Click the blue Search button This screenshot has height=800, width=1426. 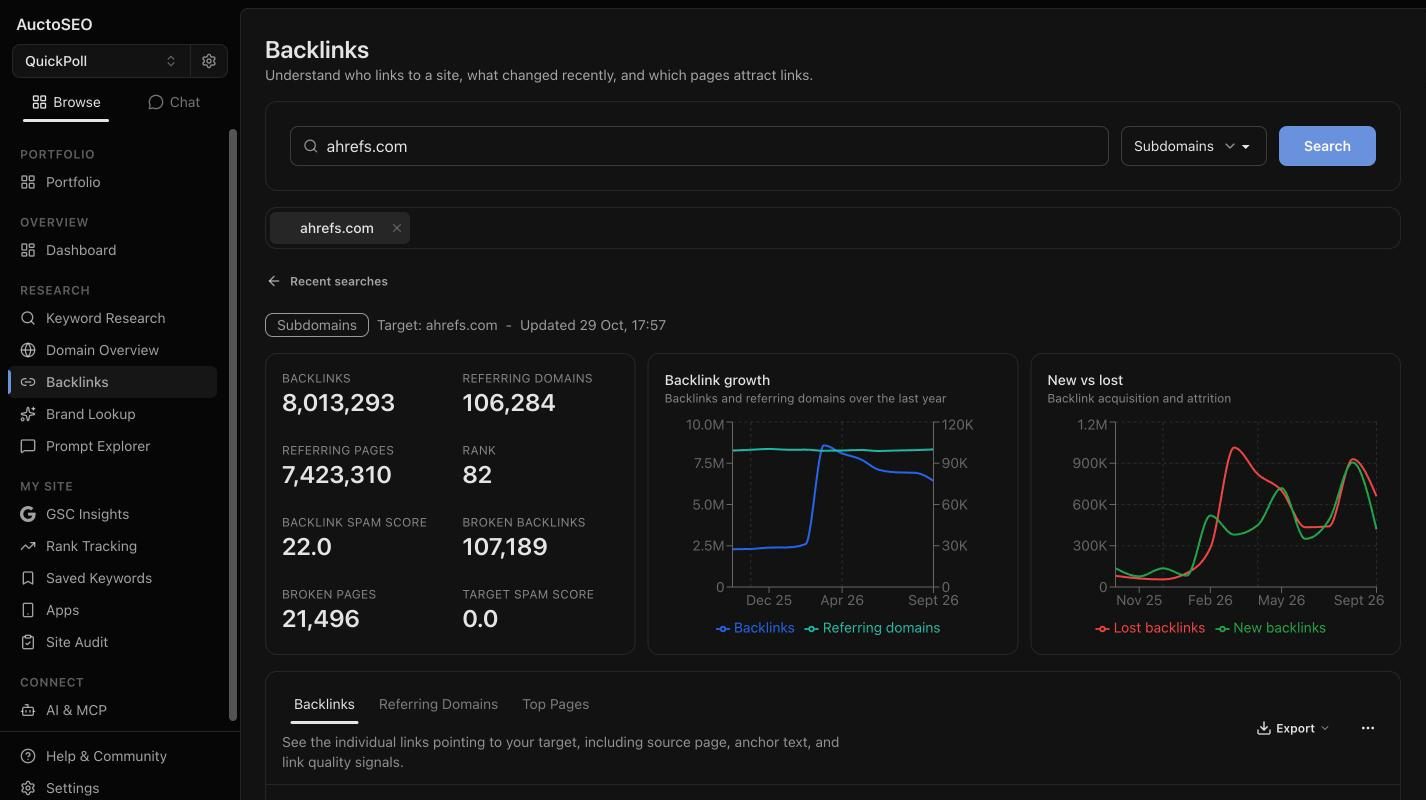point(1327,146)
